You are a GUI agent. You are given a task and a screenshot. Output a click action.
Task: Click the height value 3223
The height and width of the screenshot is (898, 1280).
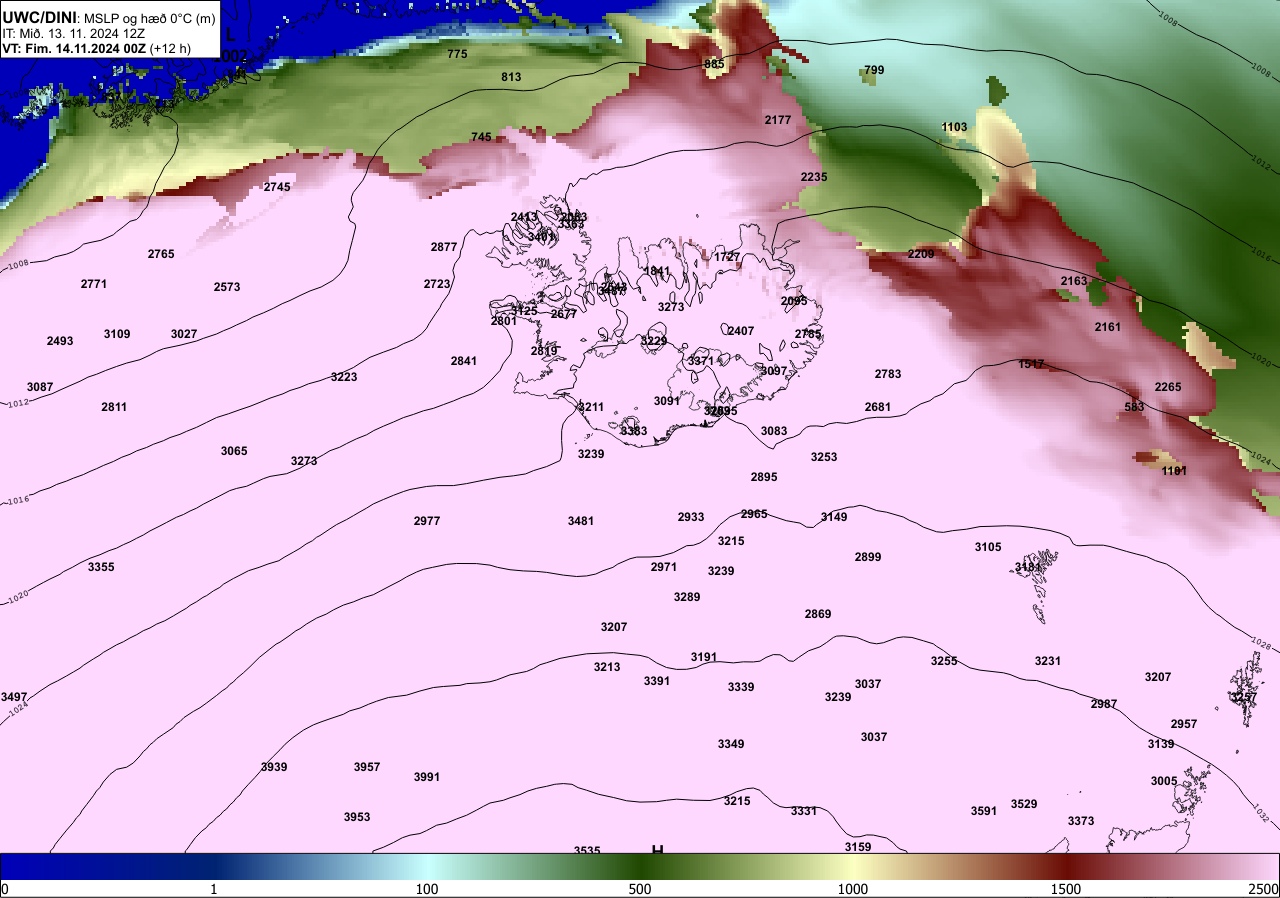pyautogui.click(x=344, y=377)
